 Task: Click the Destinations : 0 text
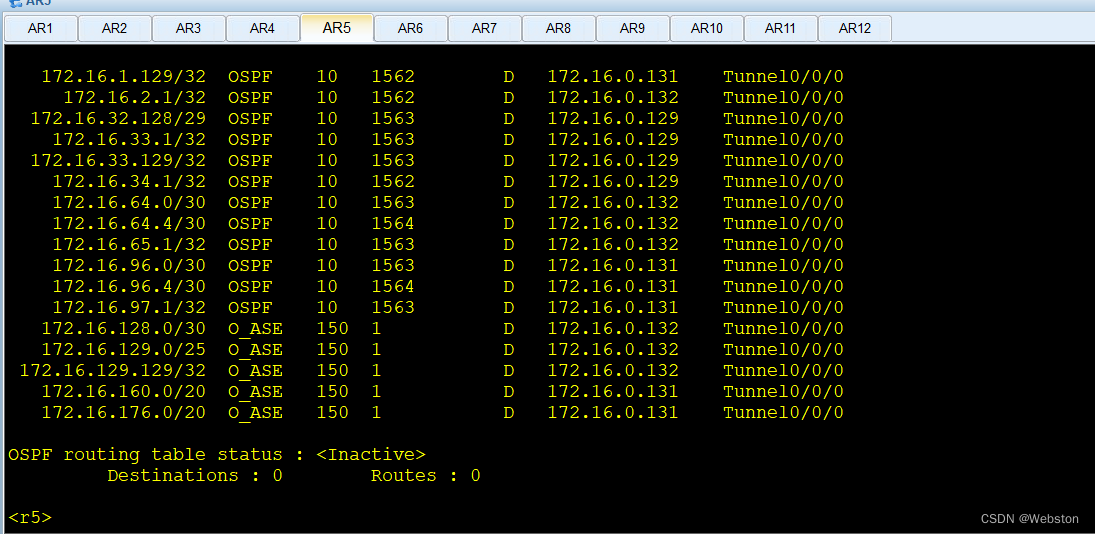[194, 475]
